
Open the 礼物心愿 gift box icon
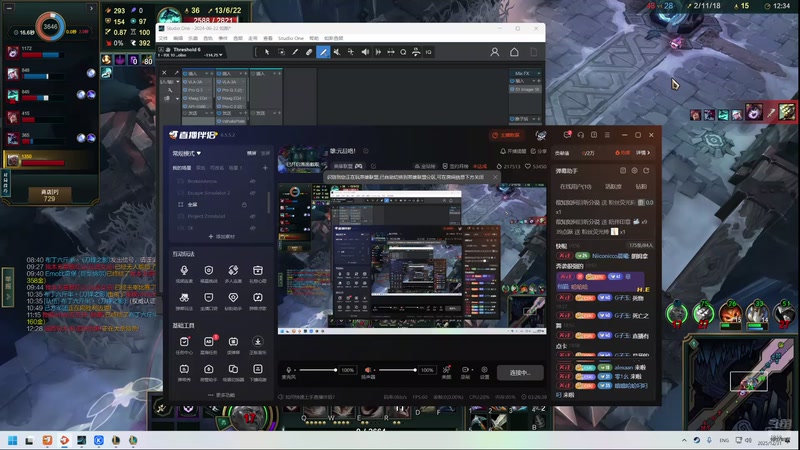258,270
